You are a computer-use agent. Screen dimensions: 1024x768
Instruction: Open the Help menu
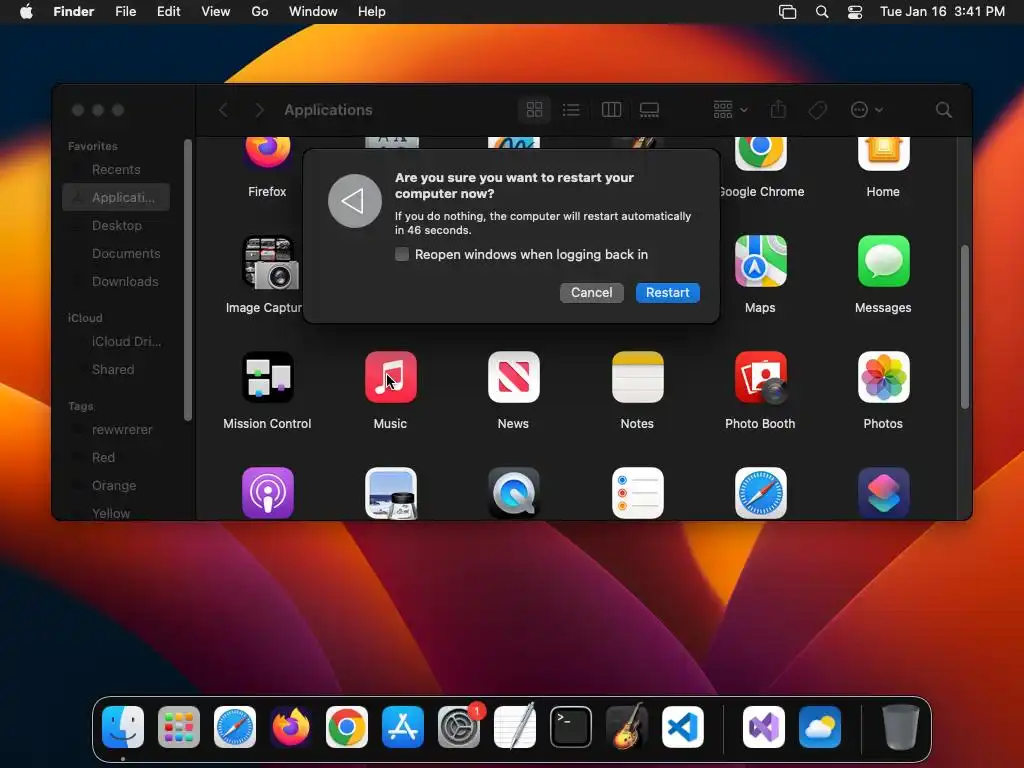tap(372, 12)
